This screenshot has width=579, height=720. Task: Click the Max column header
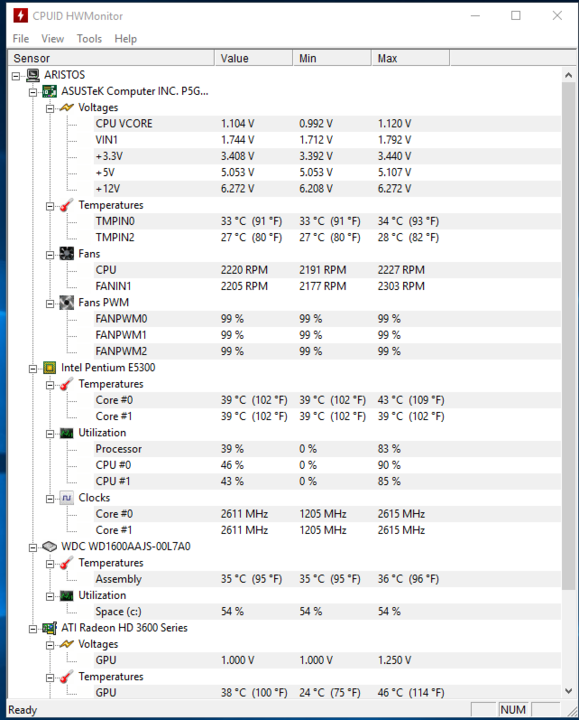pos(410,58)
